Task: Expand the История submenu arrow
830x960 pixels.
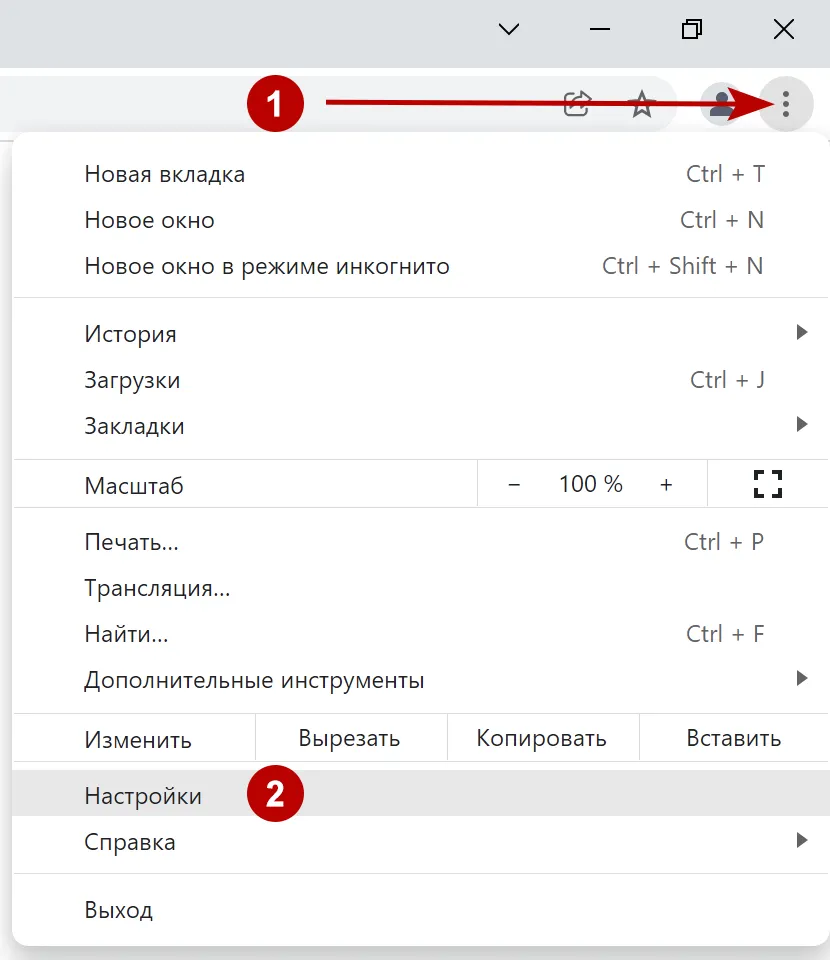Action: pos(802,333)
